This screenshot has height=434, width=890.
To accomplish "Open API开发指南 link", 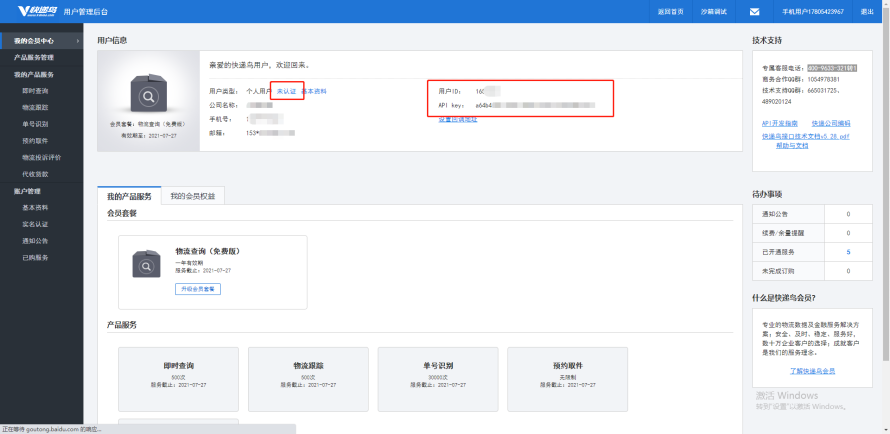I will [780, 123].
